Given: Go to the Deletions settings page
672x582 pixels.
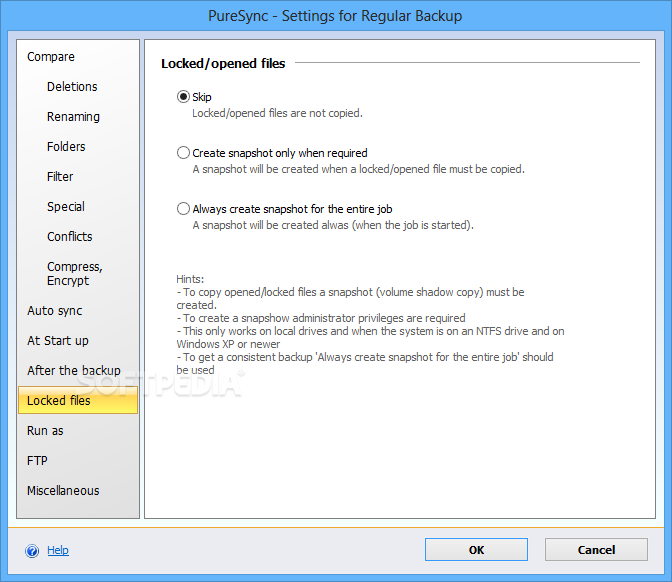Looking at the screenshot, I should [x=72, y=87].
